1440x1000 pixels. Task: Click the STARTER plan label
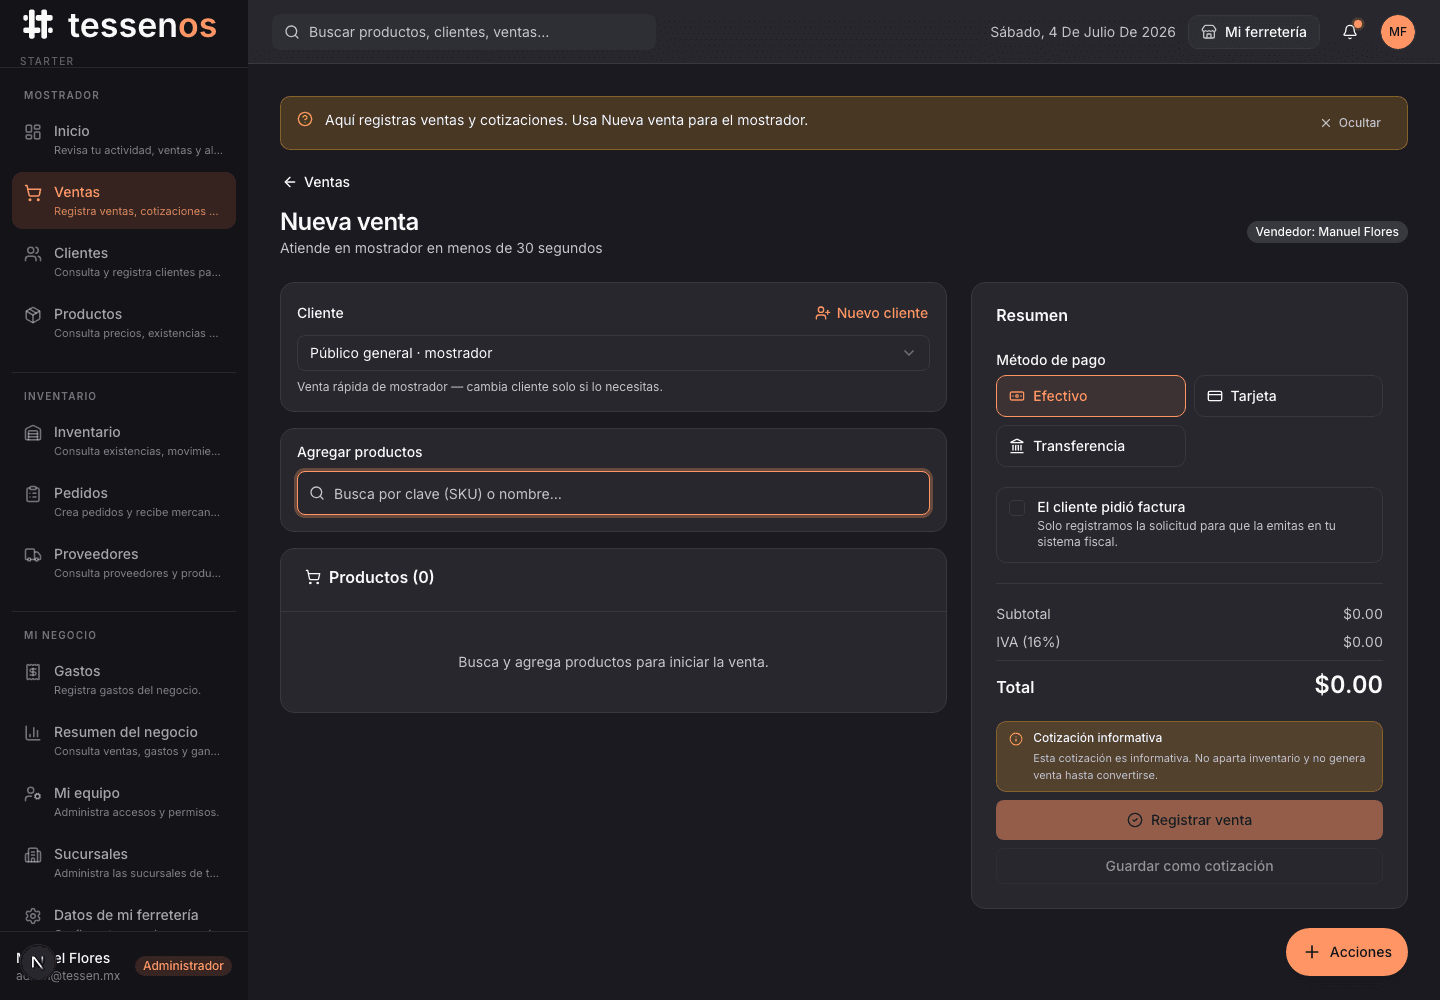47,62
